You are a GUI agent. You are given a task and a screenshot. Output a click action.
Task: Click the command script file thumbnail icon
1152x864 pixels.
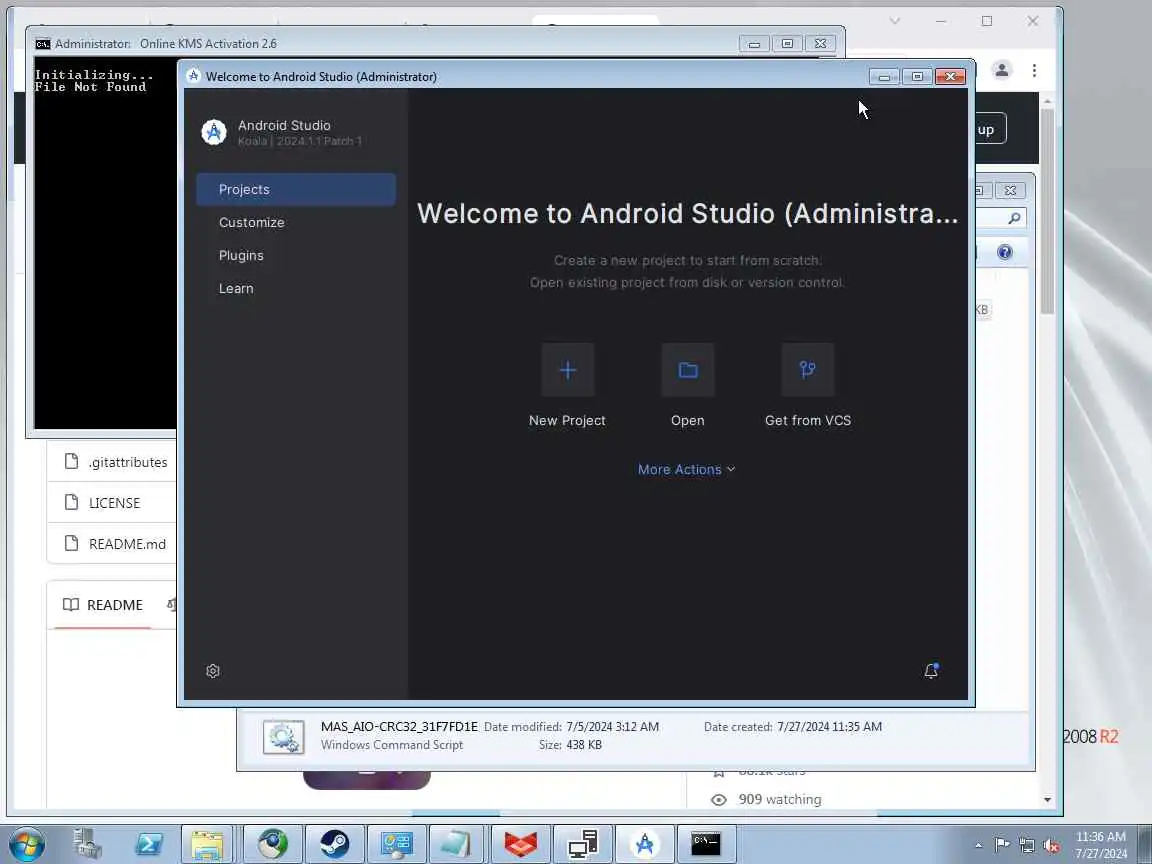284,736
